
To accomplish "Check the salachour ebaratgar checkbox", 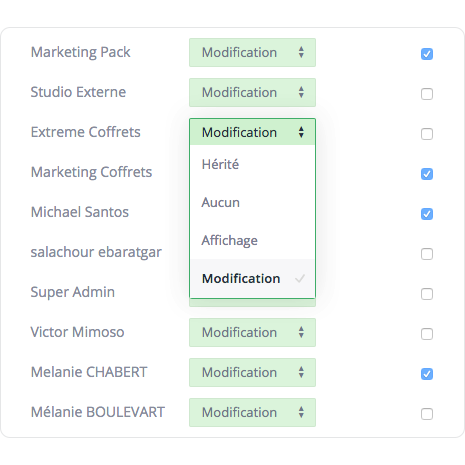I will tap(427, 254).
